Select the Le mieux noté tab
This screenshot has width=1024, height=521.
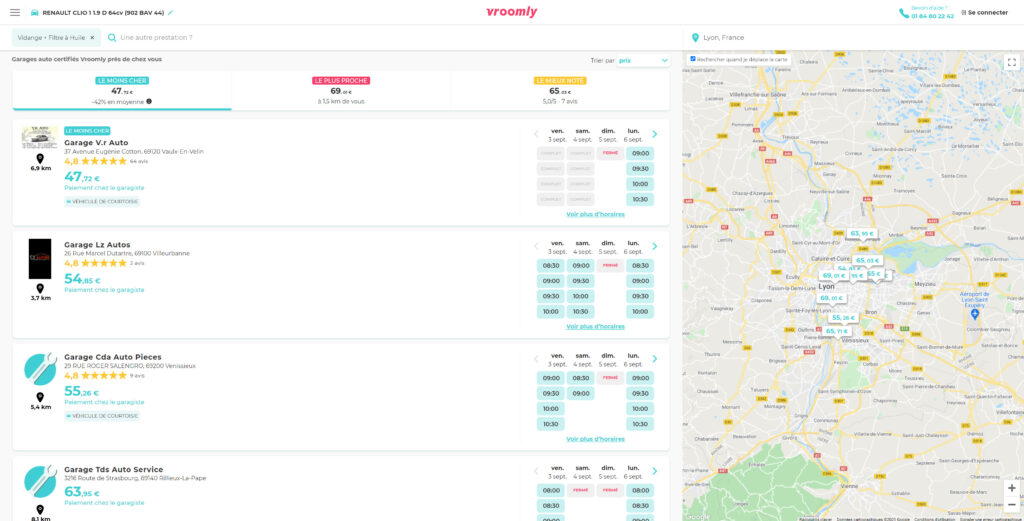560,91
